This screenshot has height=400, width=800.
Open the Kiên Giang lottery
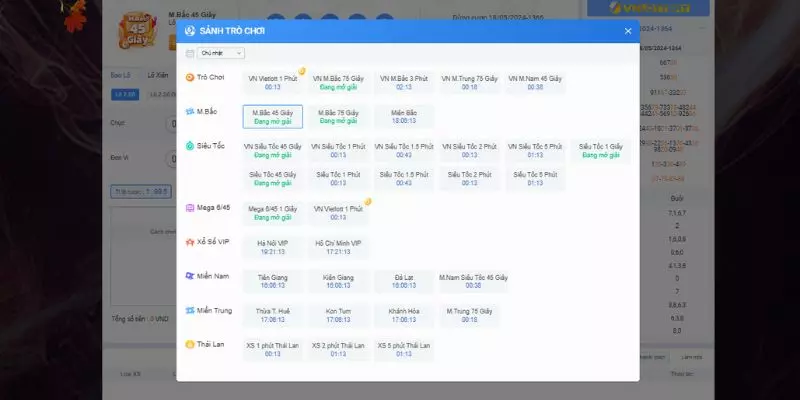pos(338,282)
